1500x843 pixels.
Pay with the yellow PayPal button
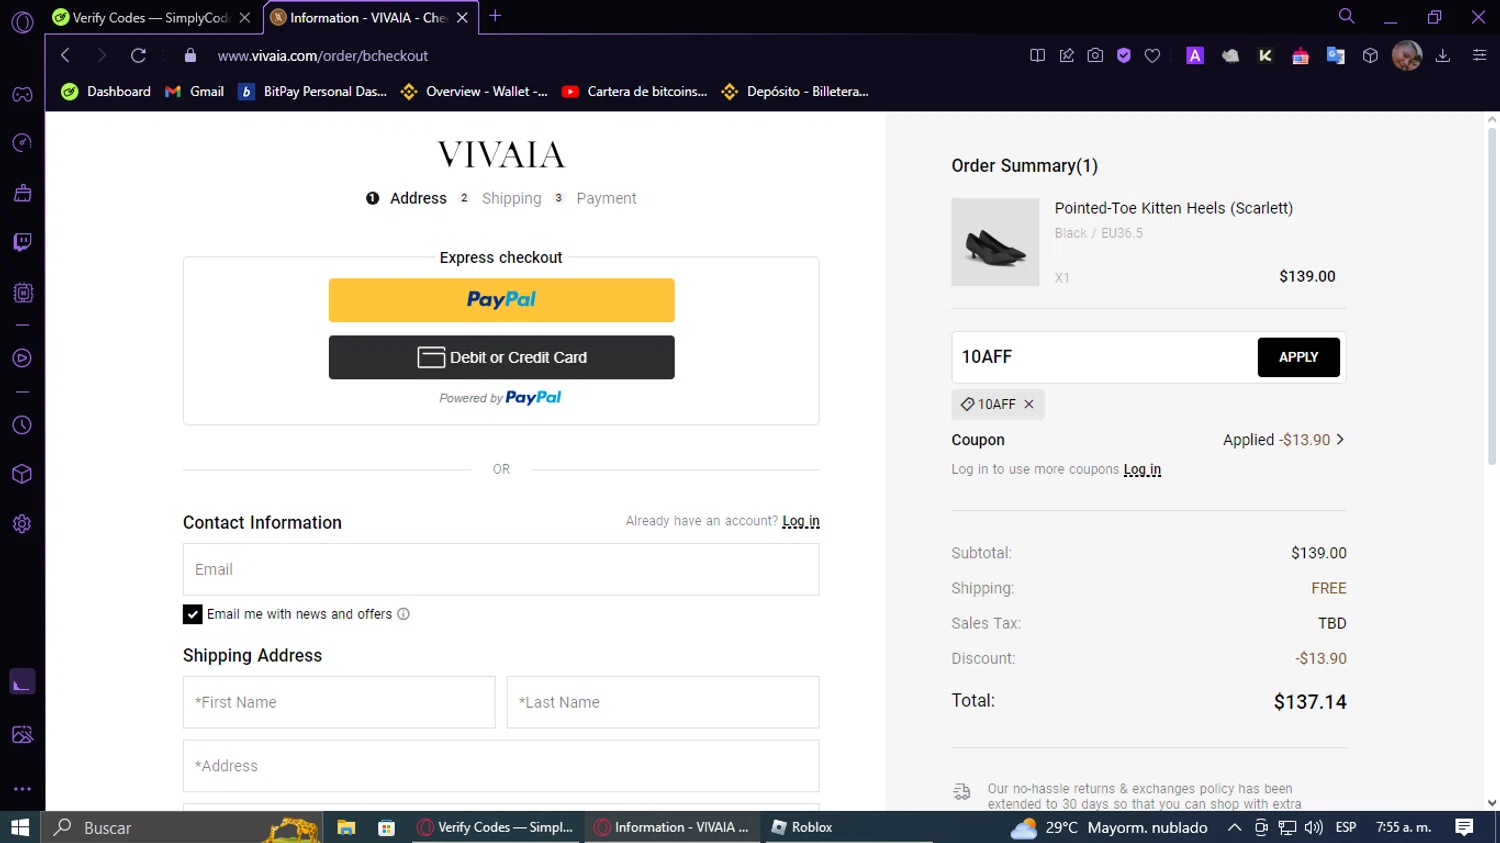point(501,300)
